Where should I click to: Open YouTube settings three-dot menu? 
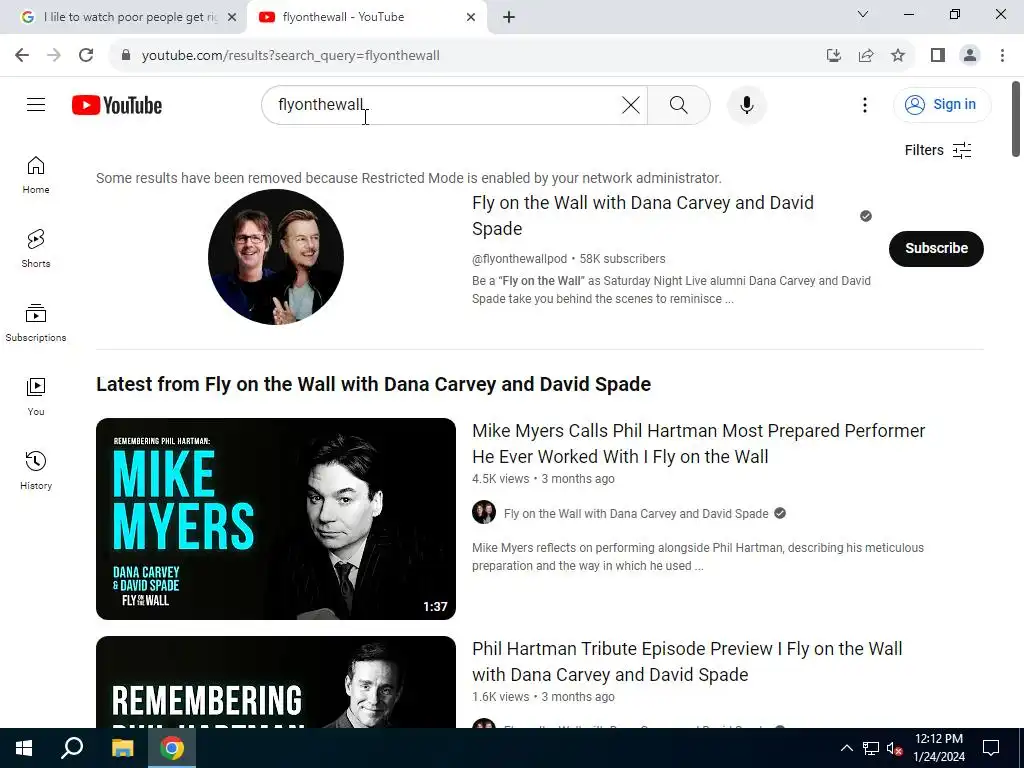(x=865, y=104)
